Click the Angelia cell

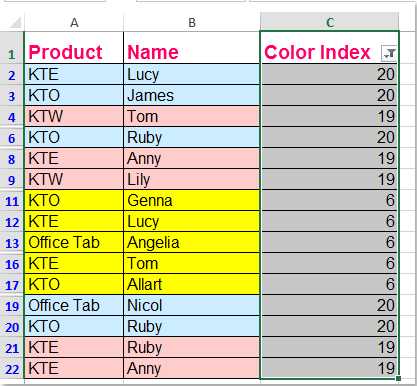192,242
